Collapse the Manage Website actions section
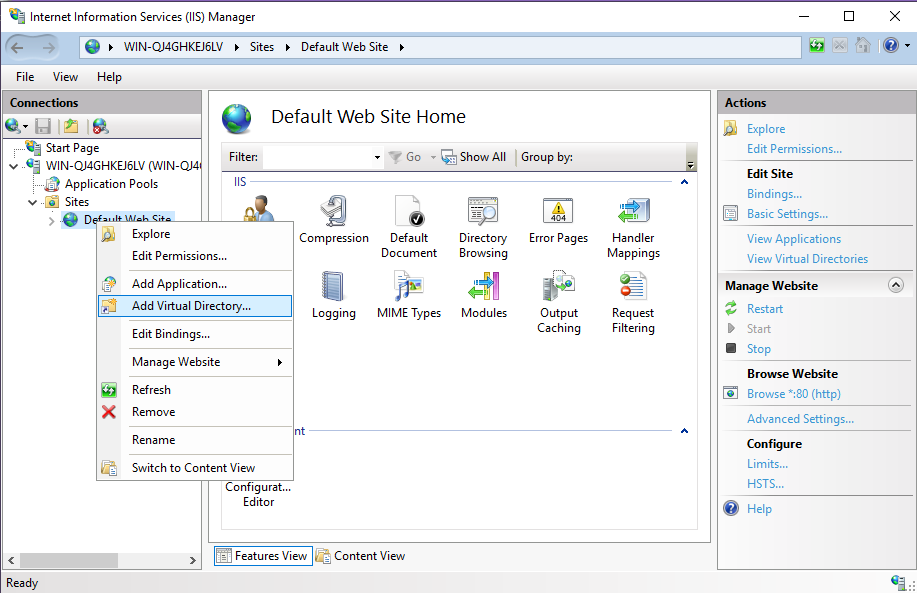Viewport: 917px width, 593px height. tap(895, 285)
